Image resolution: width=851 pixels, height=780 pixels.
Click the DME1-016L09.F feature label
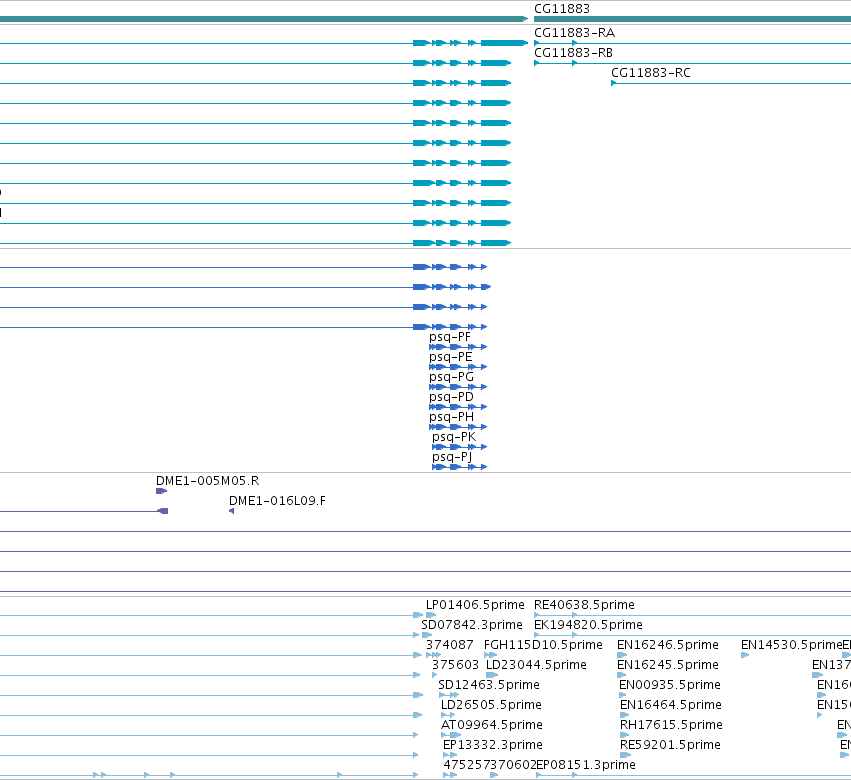pos(277,501)
